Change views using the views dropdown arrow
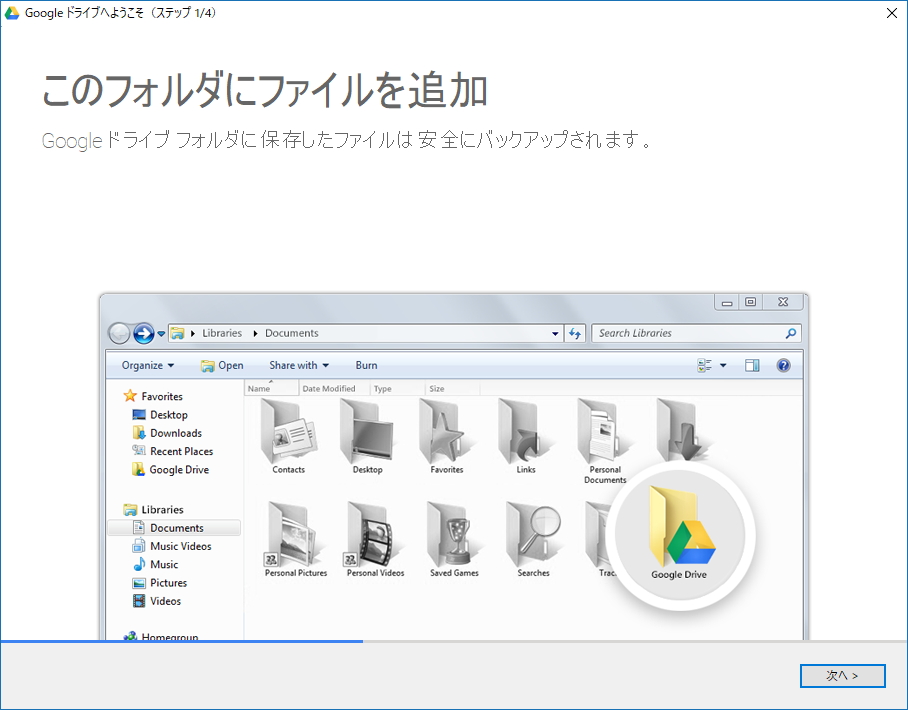This screenshot has width=908, height=710. [722, 365]
